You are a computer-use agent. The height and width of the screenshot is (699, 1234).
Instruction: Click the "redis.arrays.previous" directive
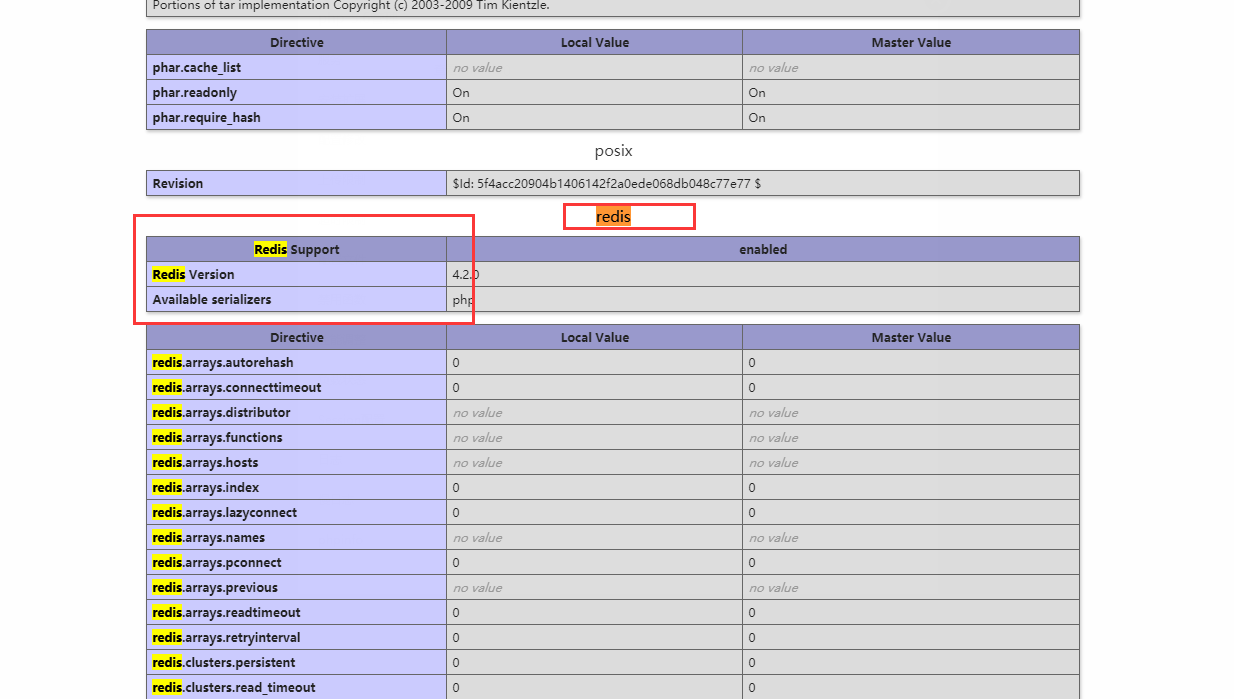point(215,588)
